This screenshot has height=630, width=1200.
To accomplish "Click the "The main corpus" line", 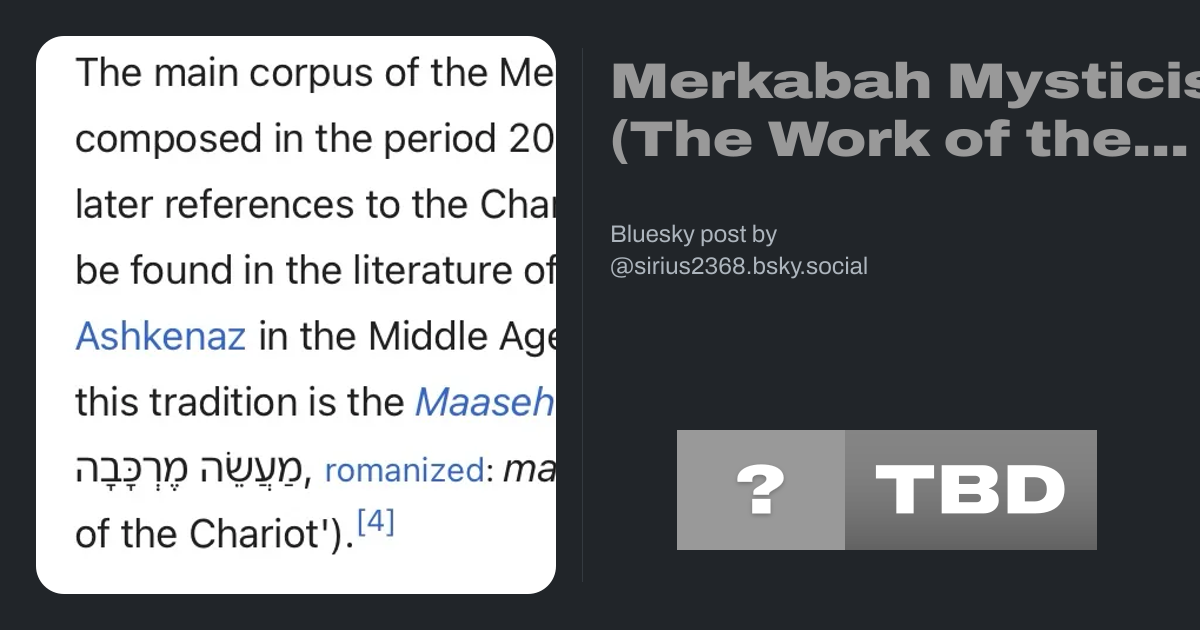I will tap(314, 73).
